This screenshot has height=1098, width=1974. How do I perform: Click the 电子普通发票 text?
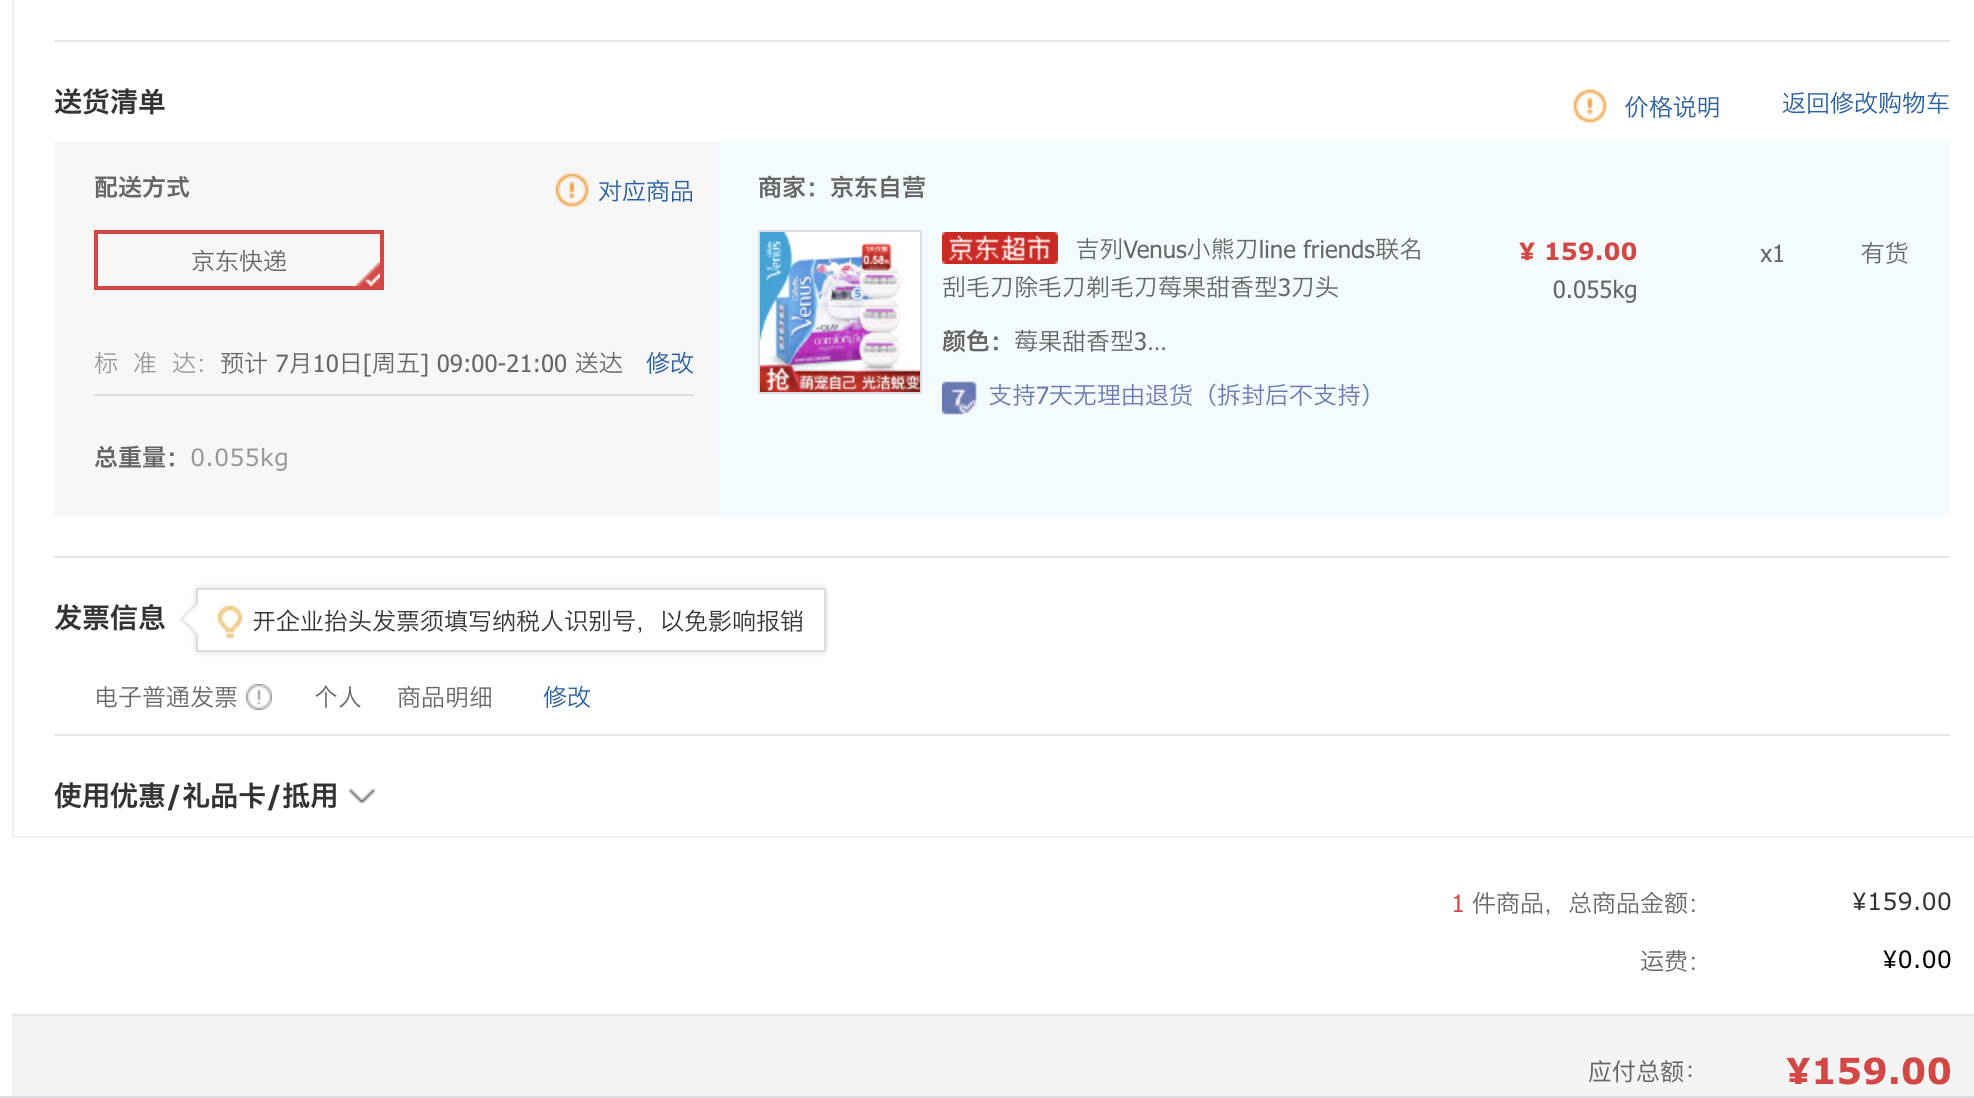[166, 697]
